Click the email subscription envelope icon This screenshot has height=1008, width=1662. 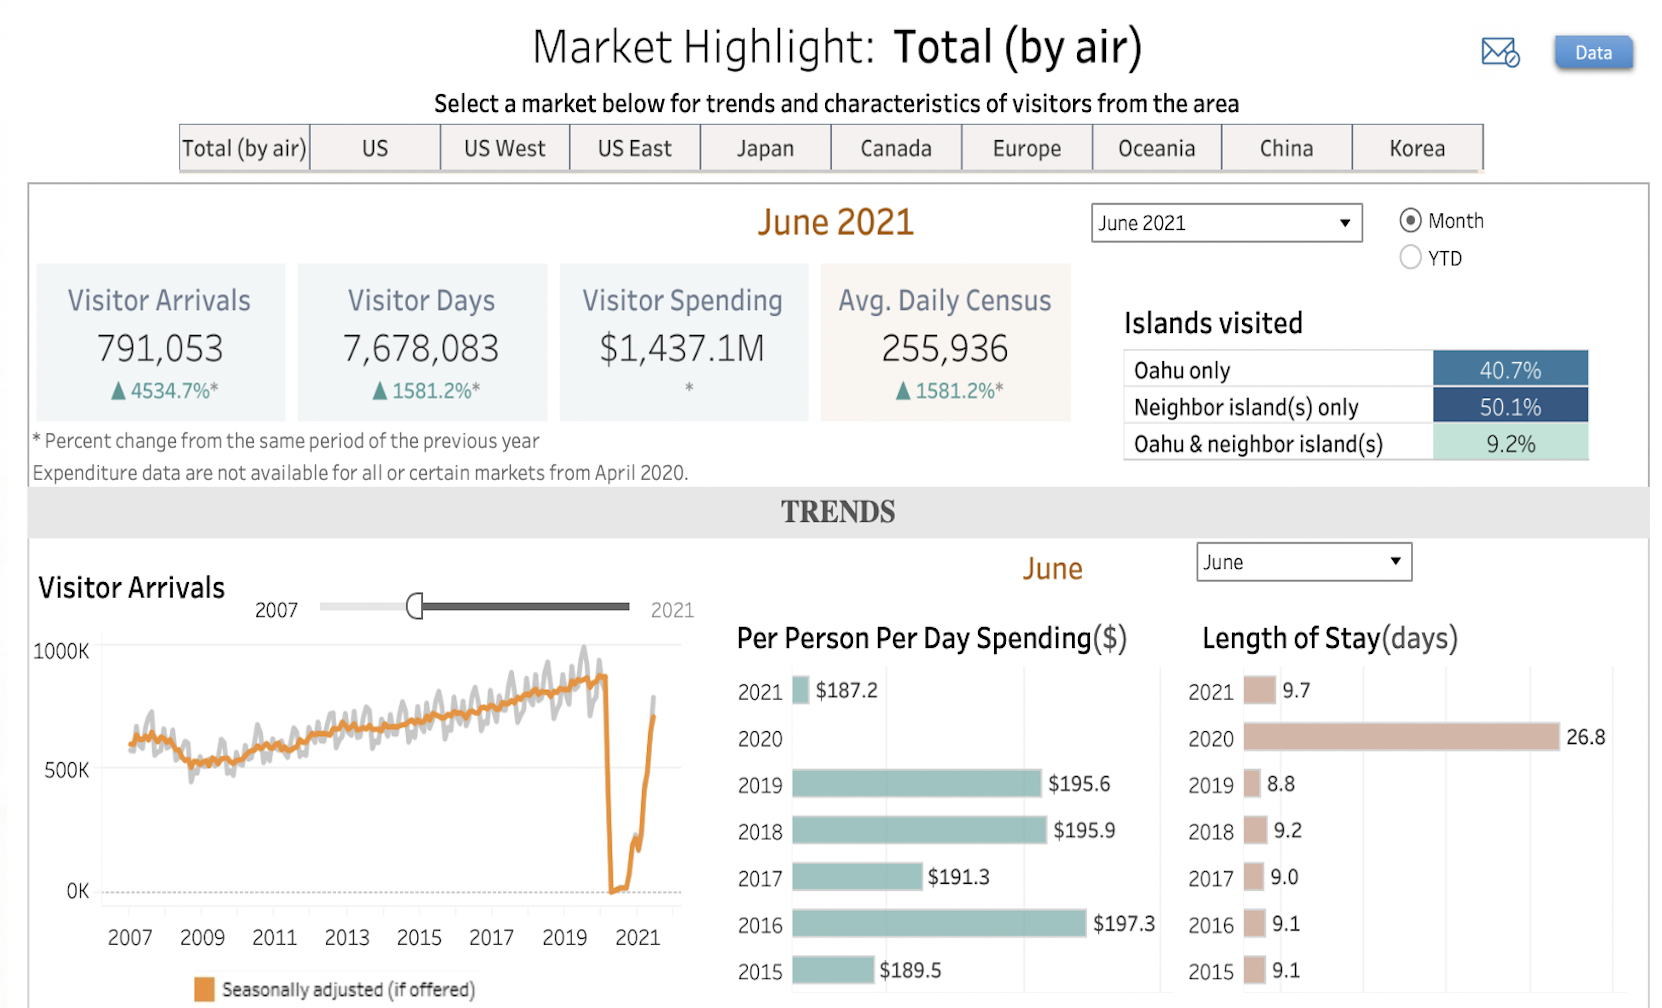pos(1500,52)
